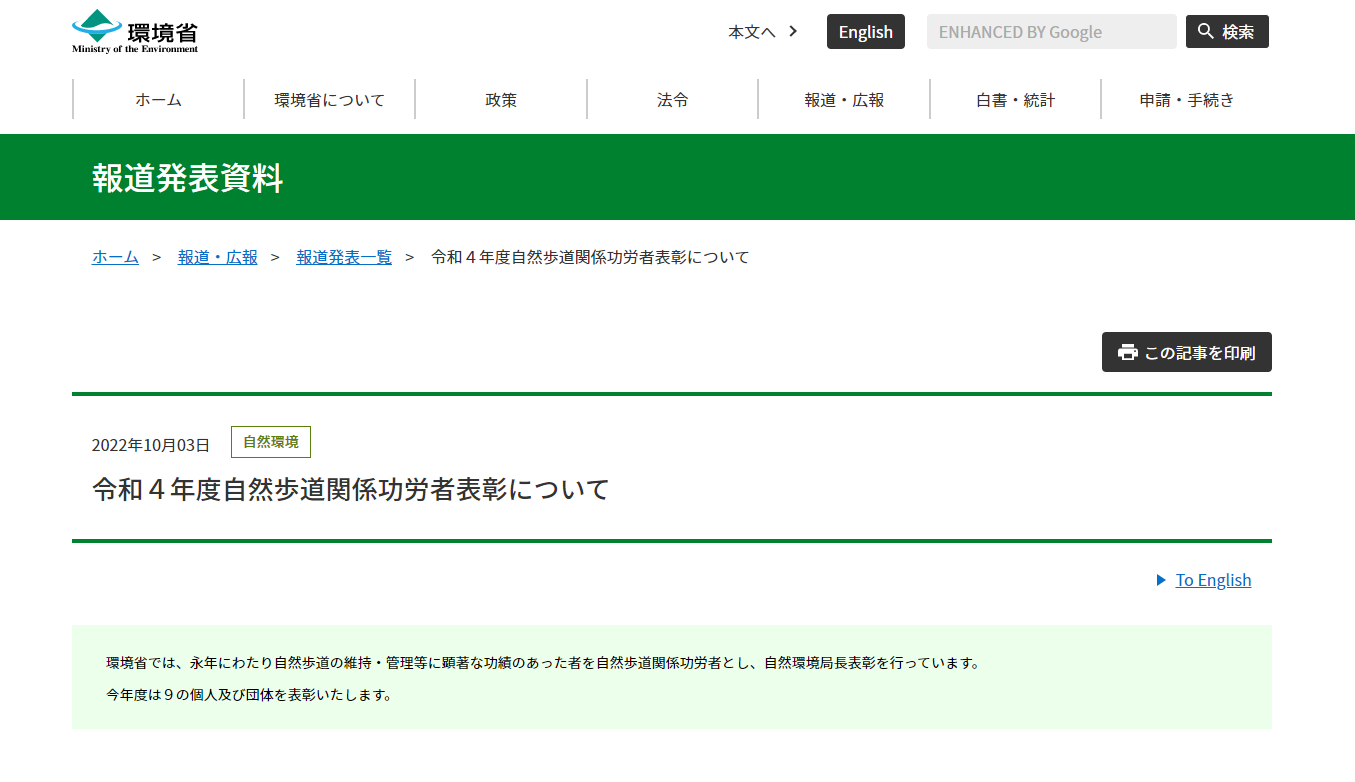Open the 環境省について menu item

(x=330, y=100)
